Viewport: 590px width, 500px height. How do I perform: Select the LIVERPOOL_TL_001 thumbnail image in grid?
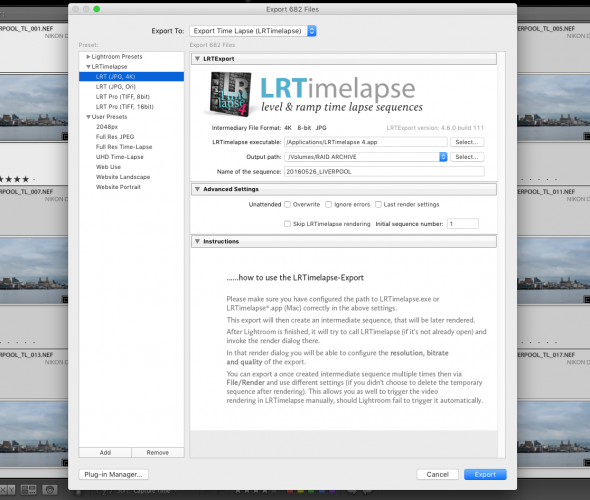pyautogui.click(x=34, y=108)
